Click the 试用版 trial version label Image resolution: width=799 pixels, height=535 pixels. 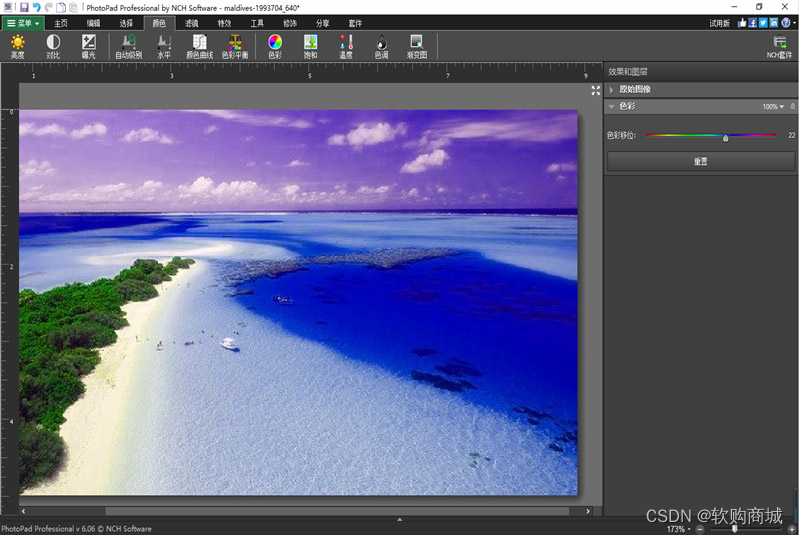720,23
